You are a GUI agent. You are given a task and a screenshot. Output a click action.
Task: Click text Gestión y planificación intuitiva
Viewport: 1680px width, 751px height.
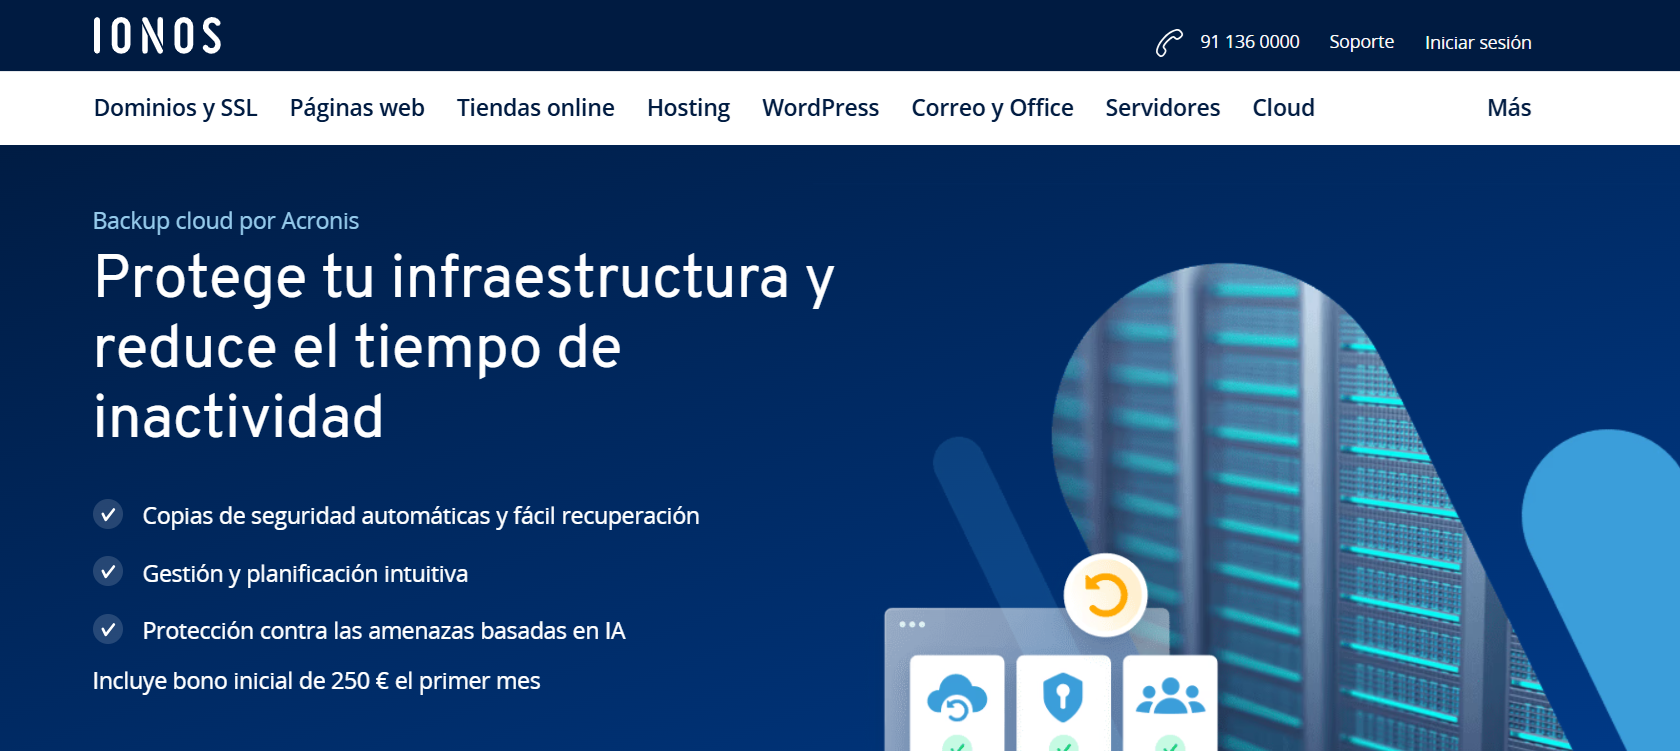[x=305, y=574]
